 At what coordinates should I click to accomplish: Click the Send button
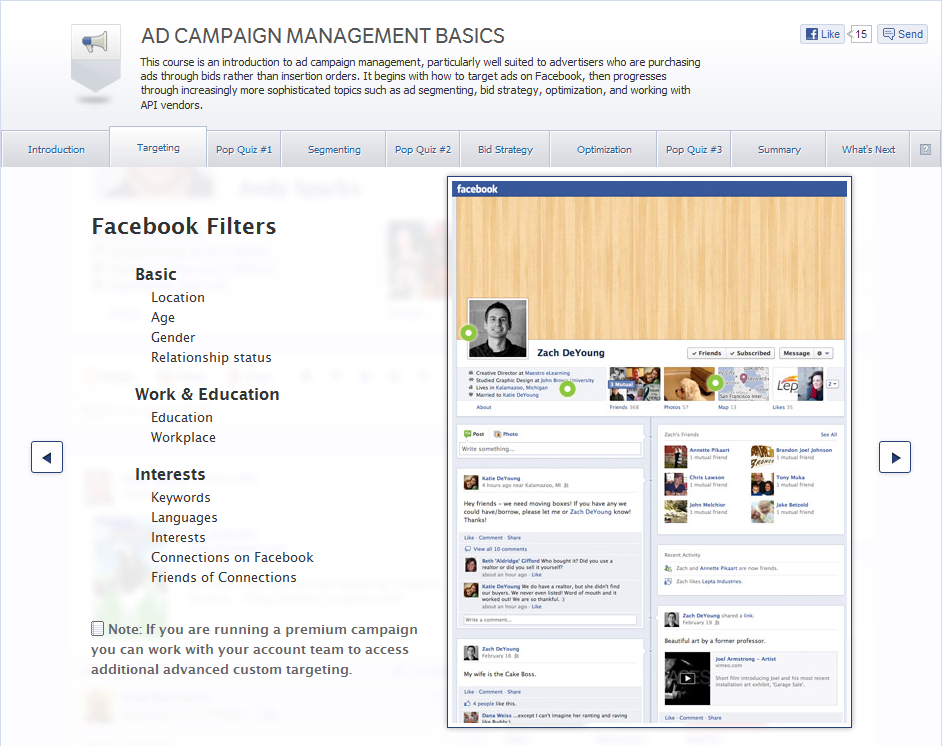pos(902,34)
